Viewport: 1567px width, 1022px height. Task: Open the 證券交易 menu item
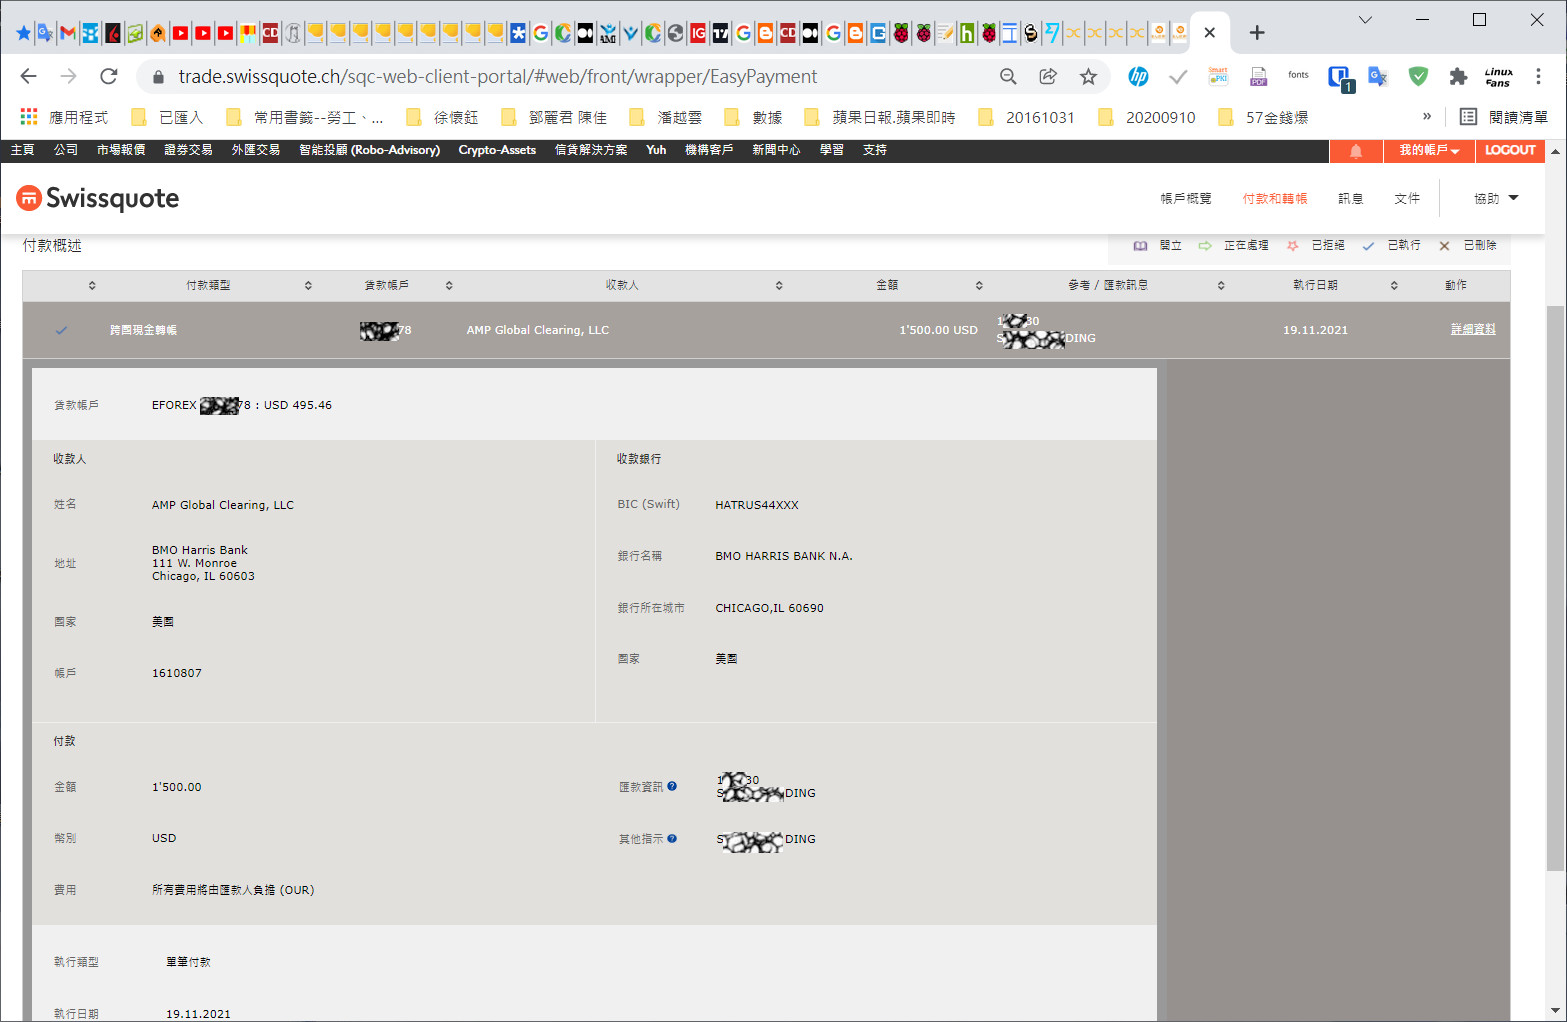188,150
